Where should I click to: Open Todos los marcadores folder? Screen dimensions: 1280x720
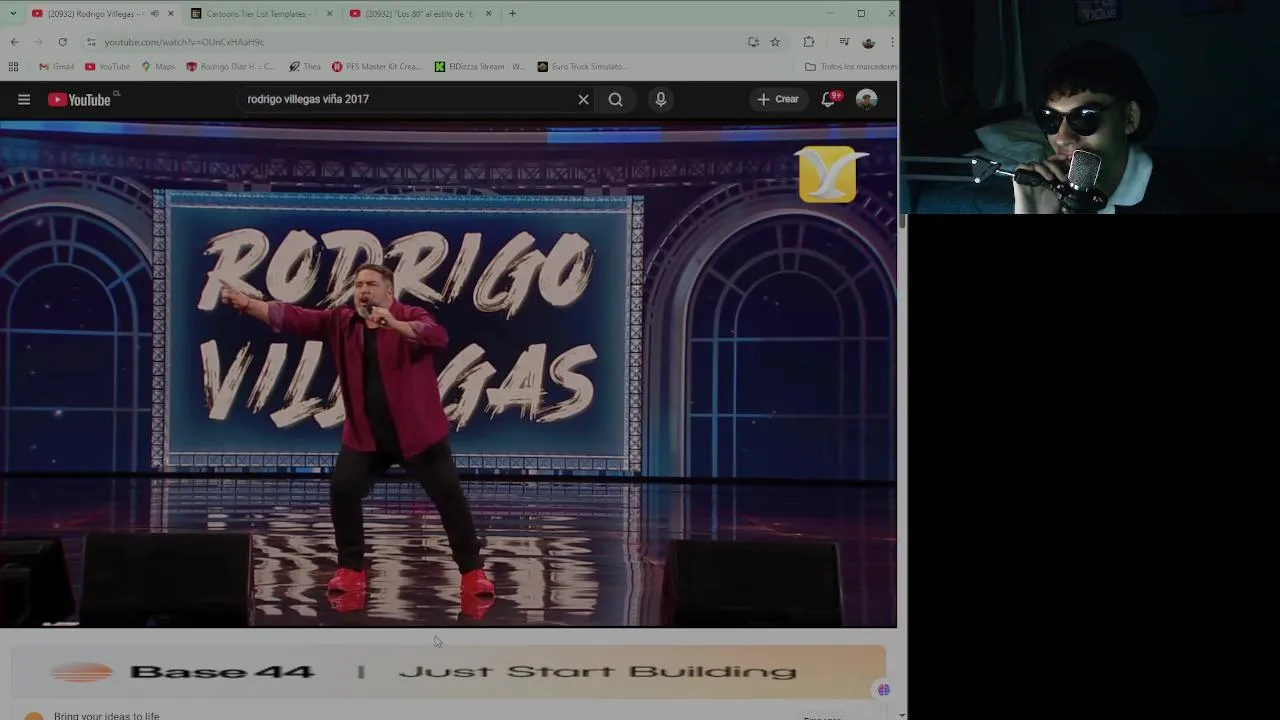click(x=851, y=67)
